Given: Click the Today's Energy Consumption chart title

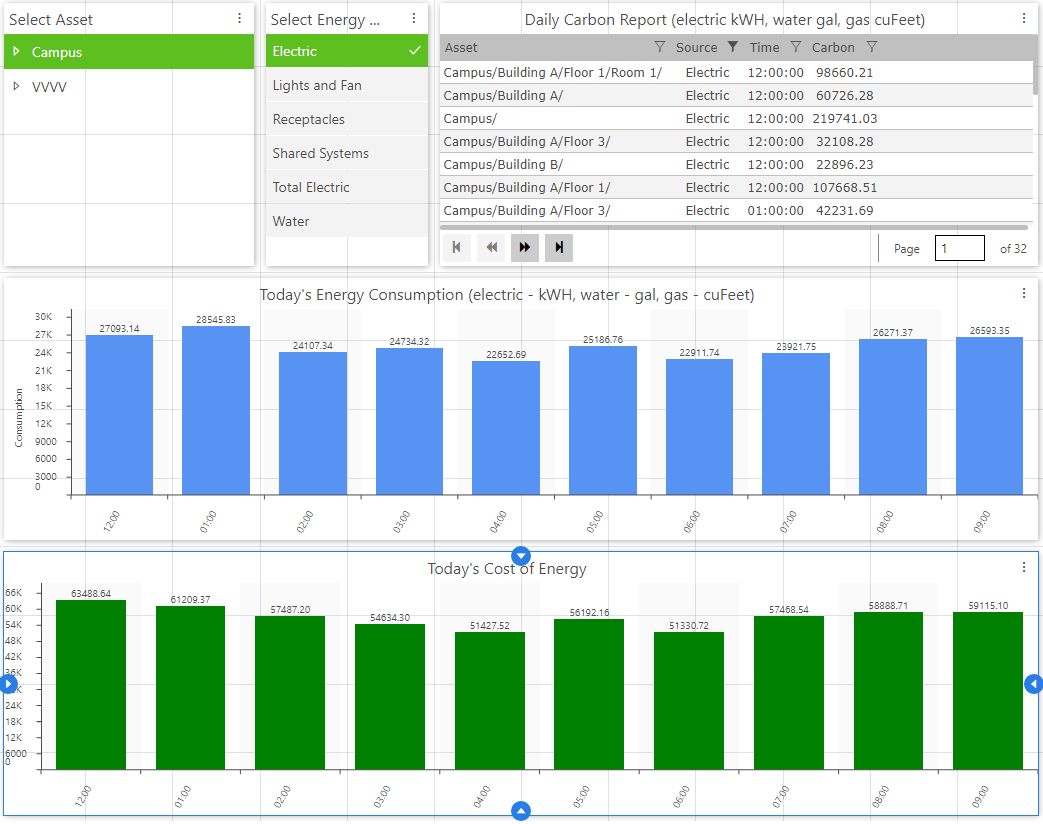Looking at the screenshot, I should [x=507, y=295].
